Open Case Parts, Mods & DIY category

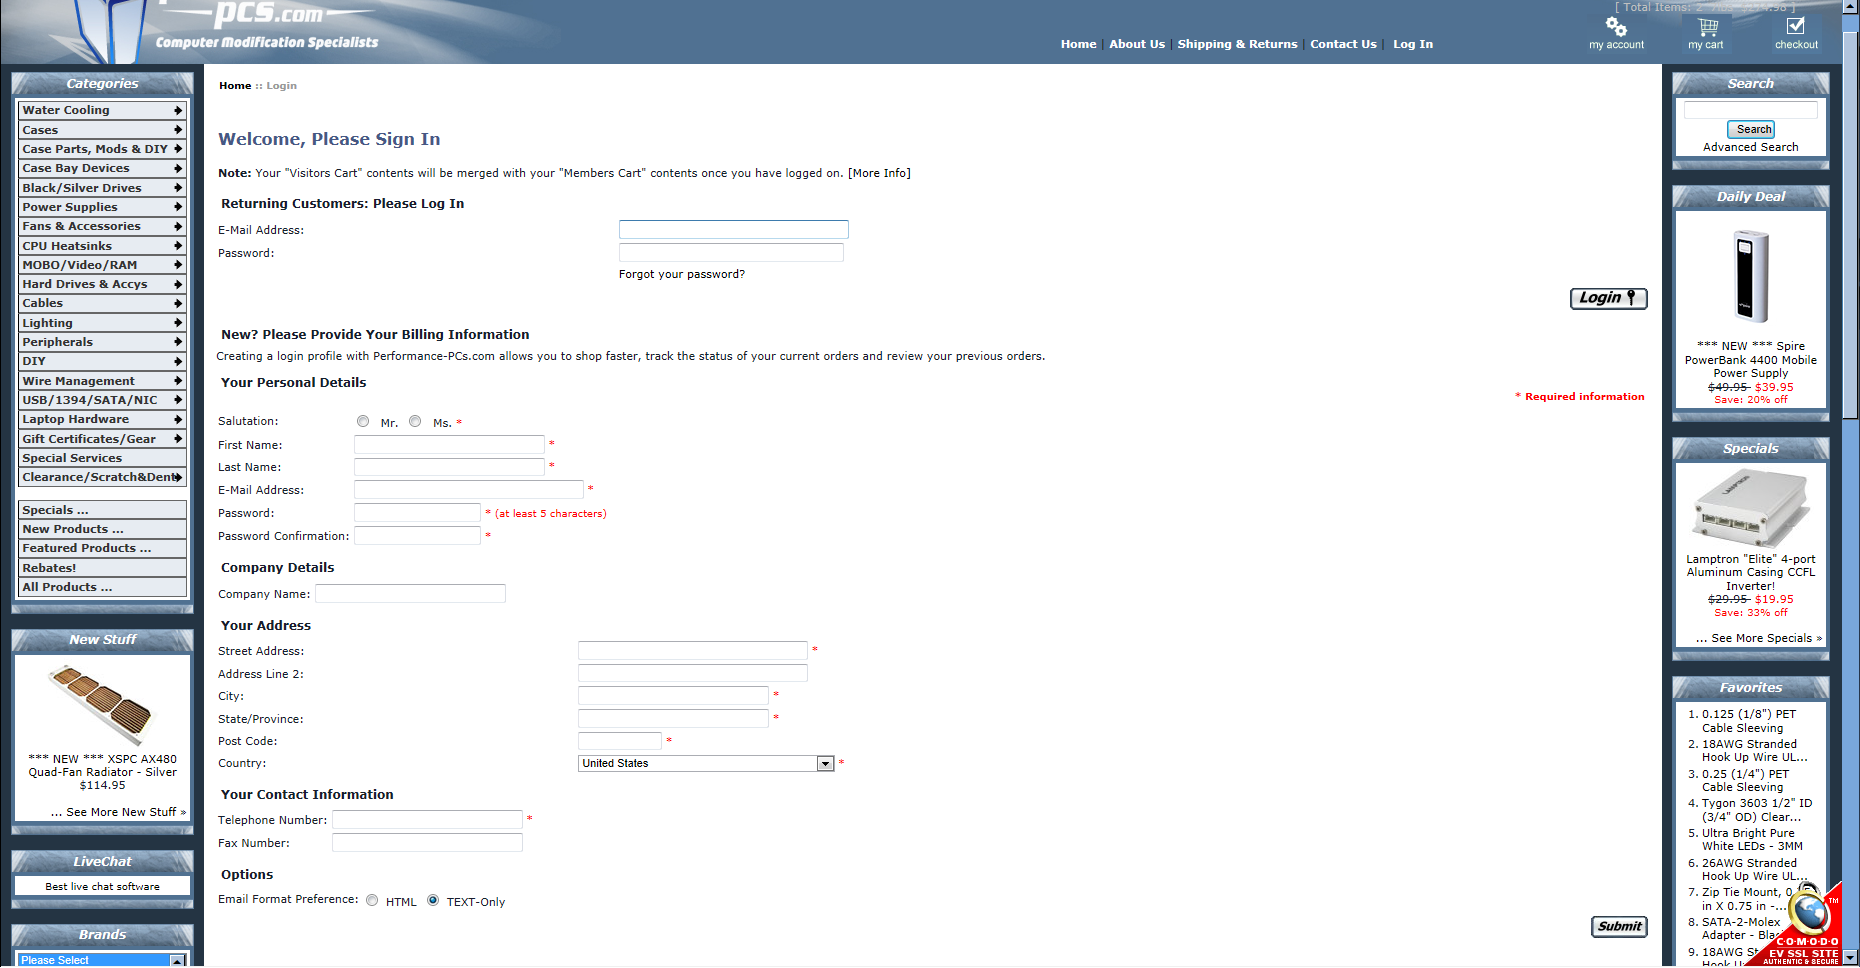(101, 149)
